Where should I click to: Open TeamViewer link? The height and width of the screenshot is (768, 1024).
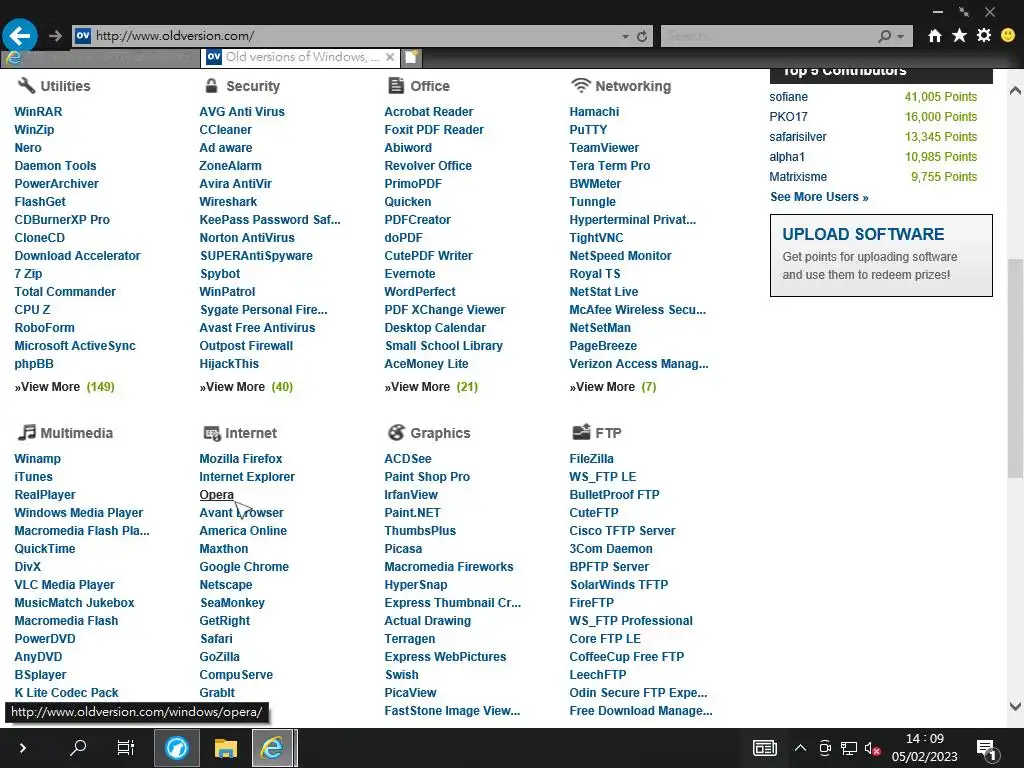[604, 148]
